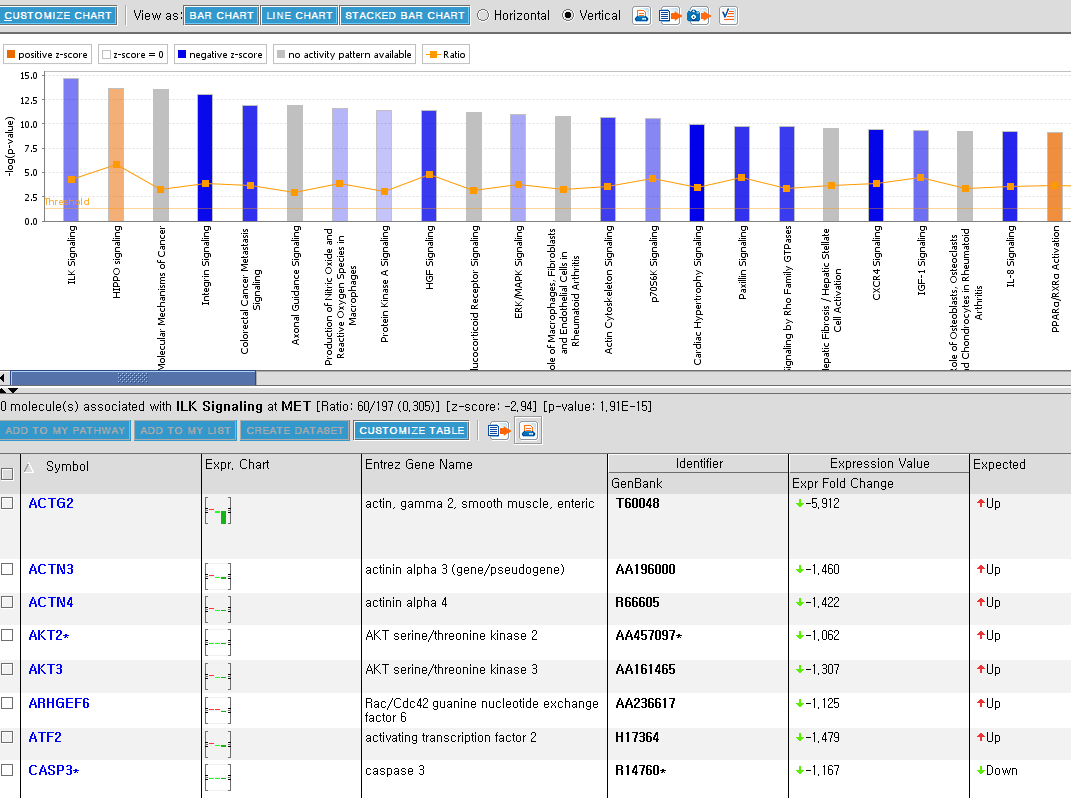1071x798 pixels.
Task: Export table data using the icon beside Customize Table
Action: pyautogui.click(x=499, y=430)
